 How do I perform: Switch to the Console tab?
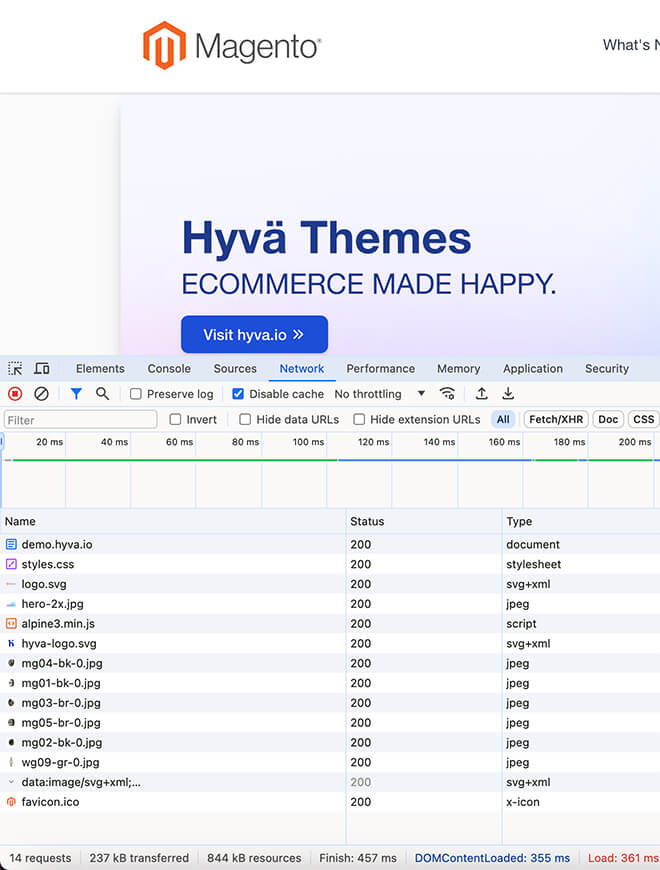(169, 368)
